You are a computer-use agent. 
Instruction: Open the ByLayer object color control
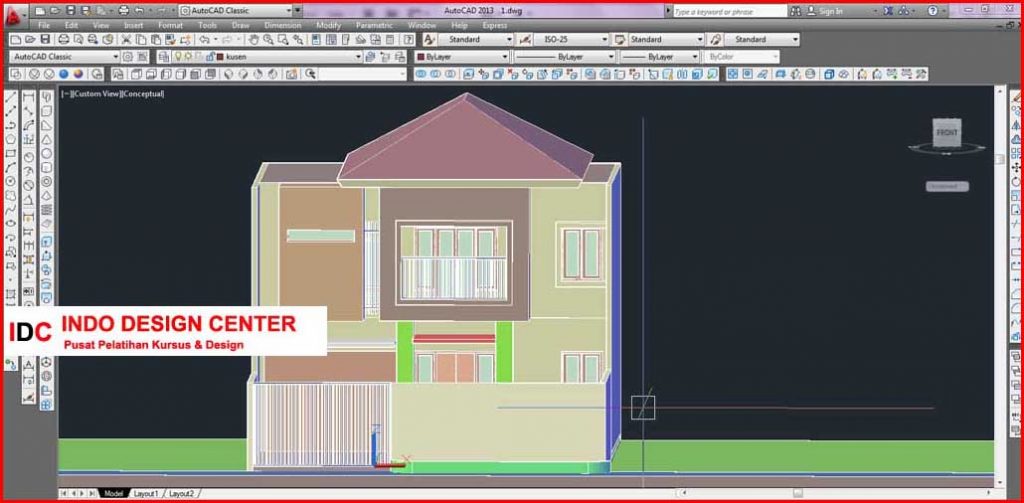pyautogui.click(x=462, y=57)
